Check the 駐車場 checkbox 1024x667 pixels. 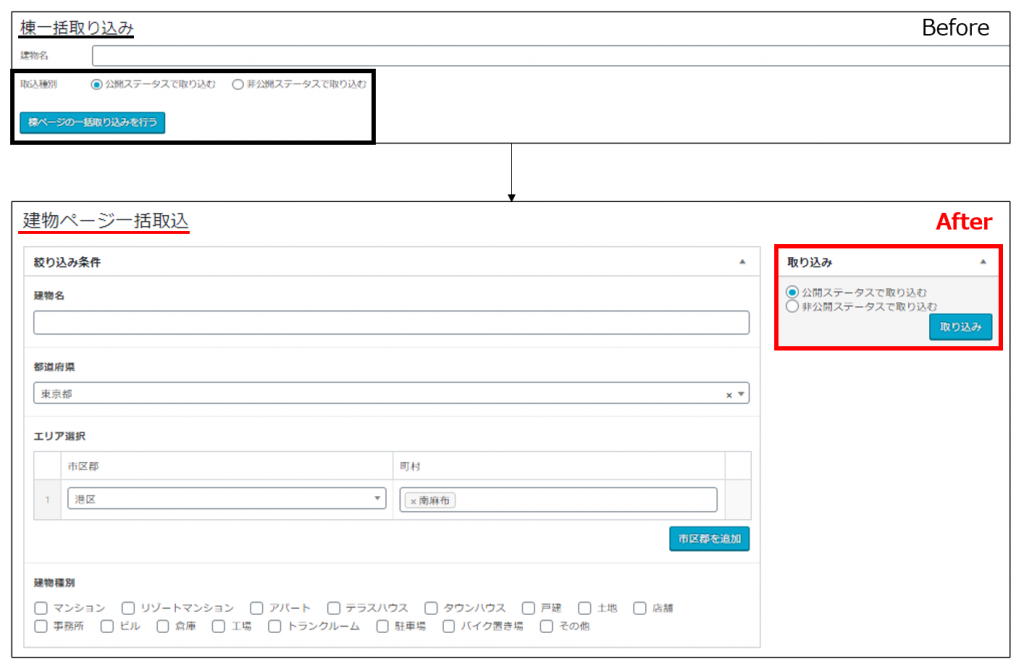pyautogui.click(x=383, y=627)
